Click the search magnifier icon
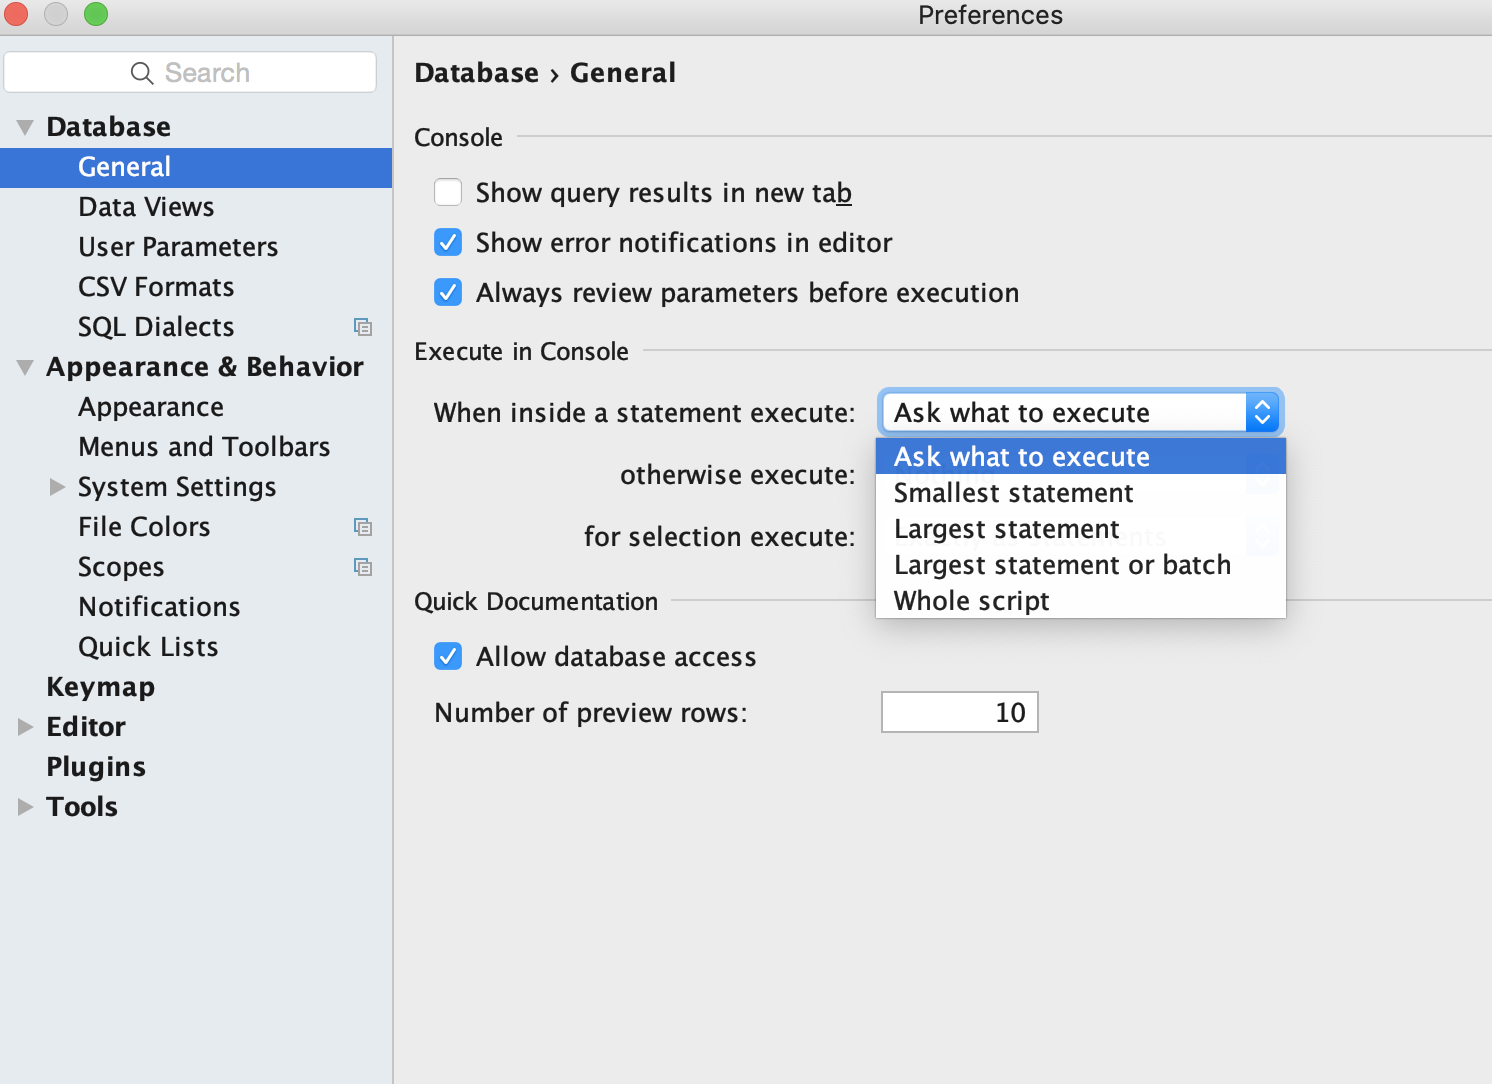Image resolution: width=1492 pixels, height=1084 pixels. [x=142, y=73]
